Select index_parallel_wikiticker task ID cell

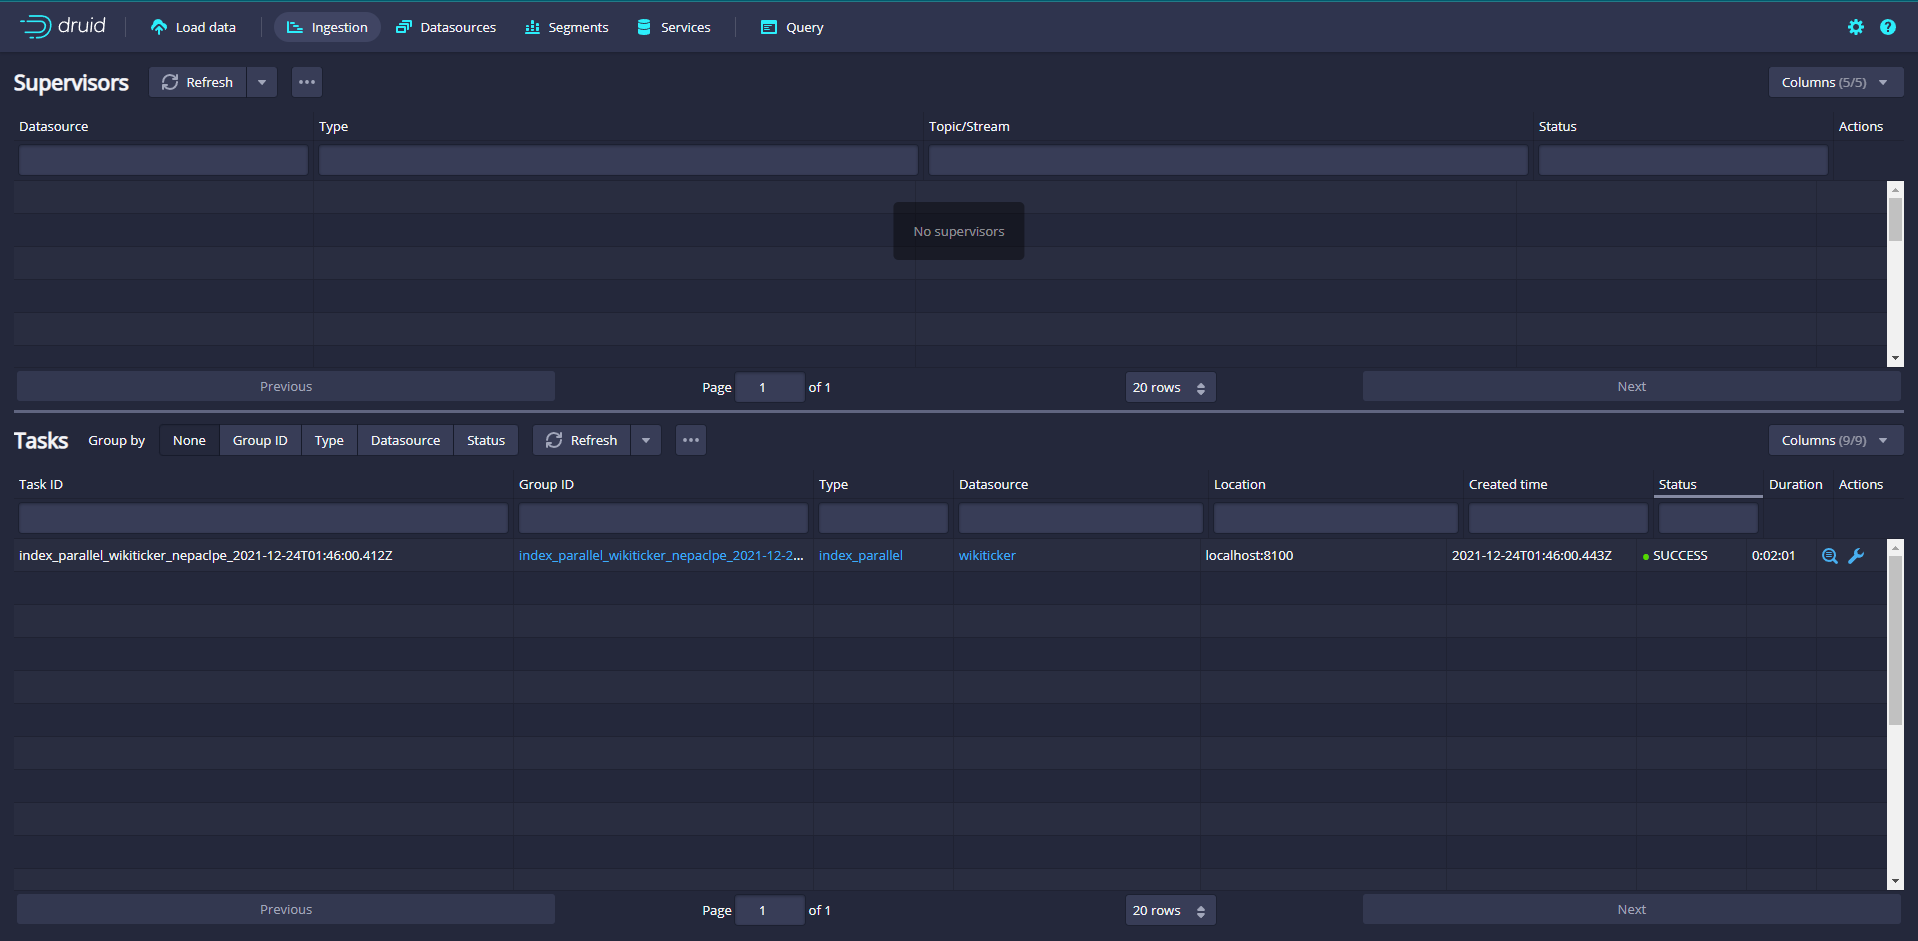pos(205,555)
